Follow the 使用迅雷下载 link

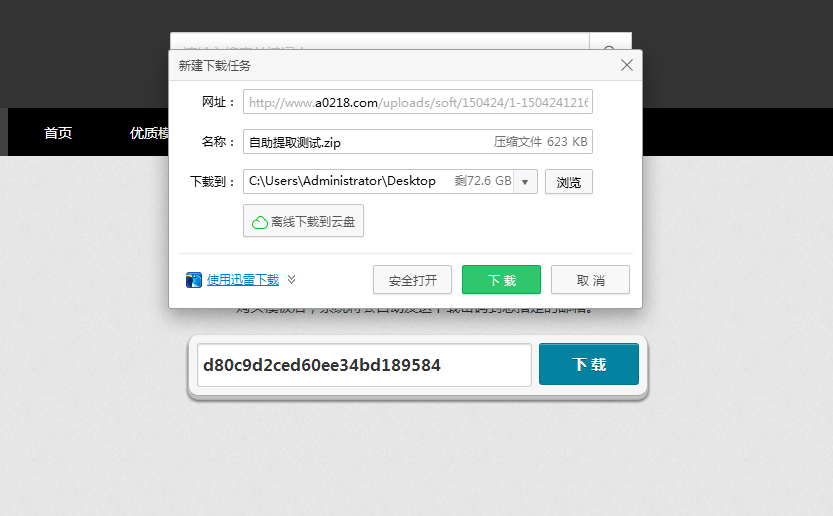tap(242, 280)
